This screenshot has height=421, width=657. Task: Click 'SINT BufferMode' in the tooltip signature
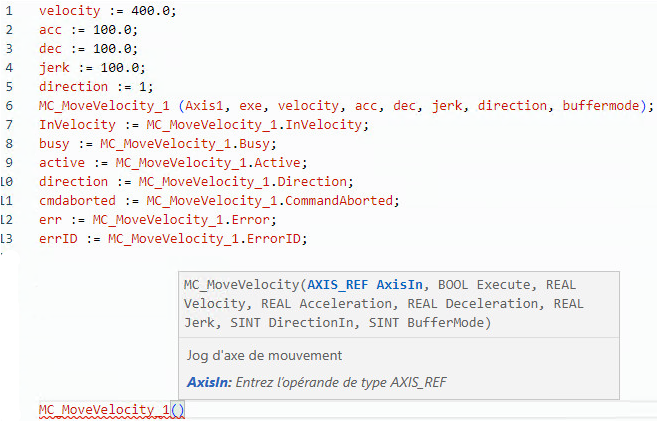point(426,323)
